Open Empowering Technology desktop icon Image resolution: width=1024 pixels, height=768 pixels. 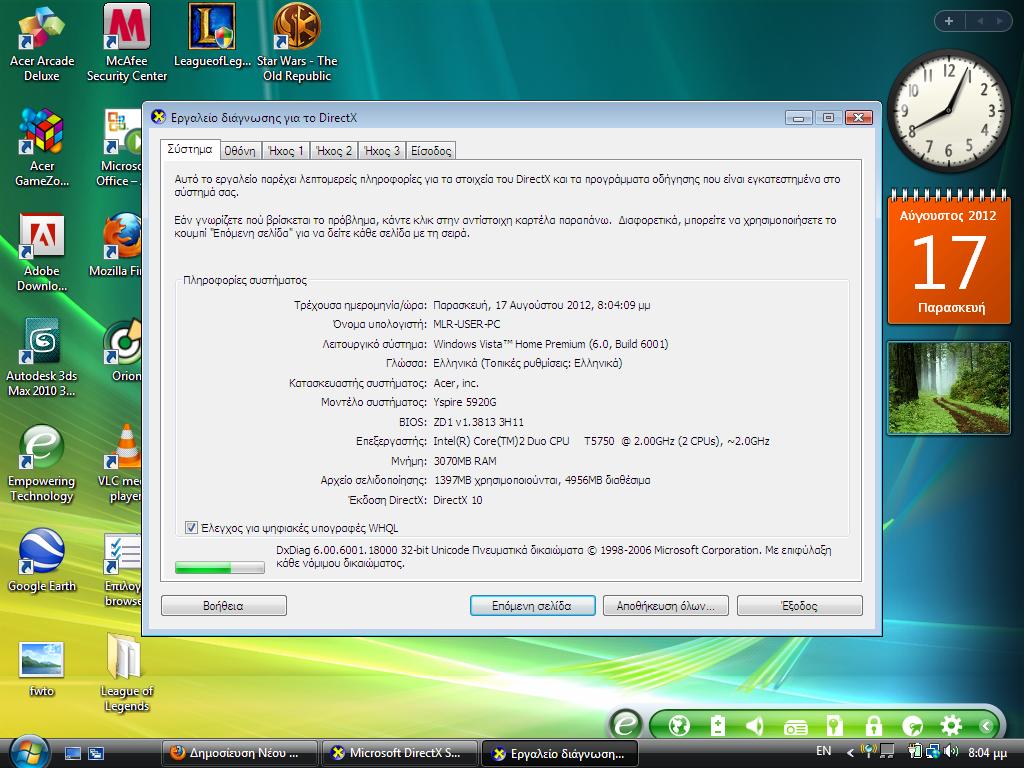(42, 464)
